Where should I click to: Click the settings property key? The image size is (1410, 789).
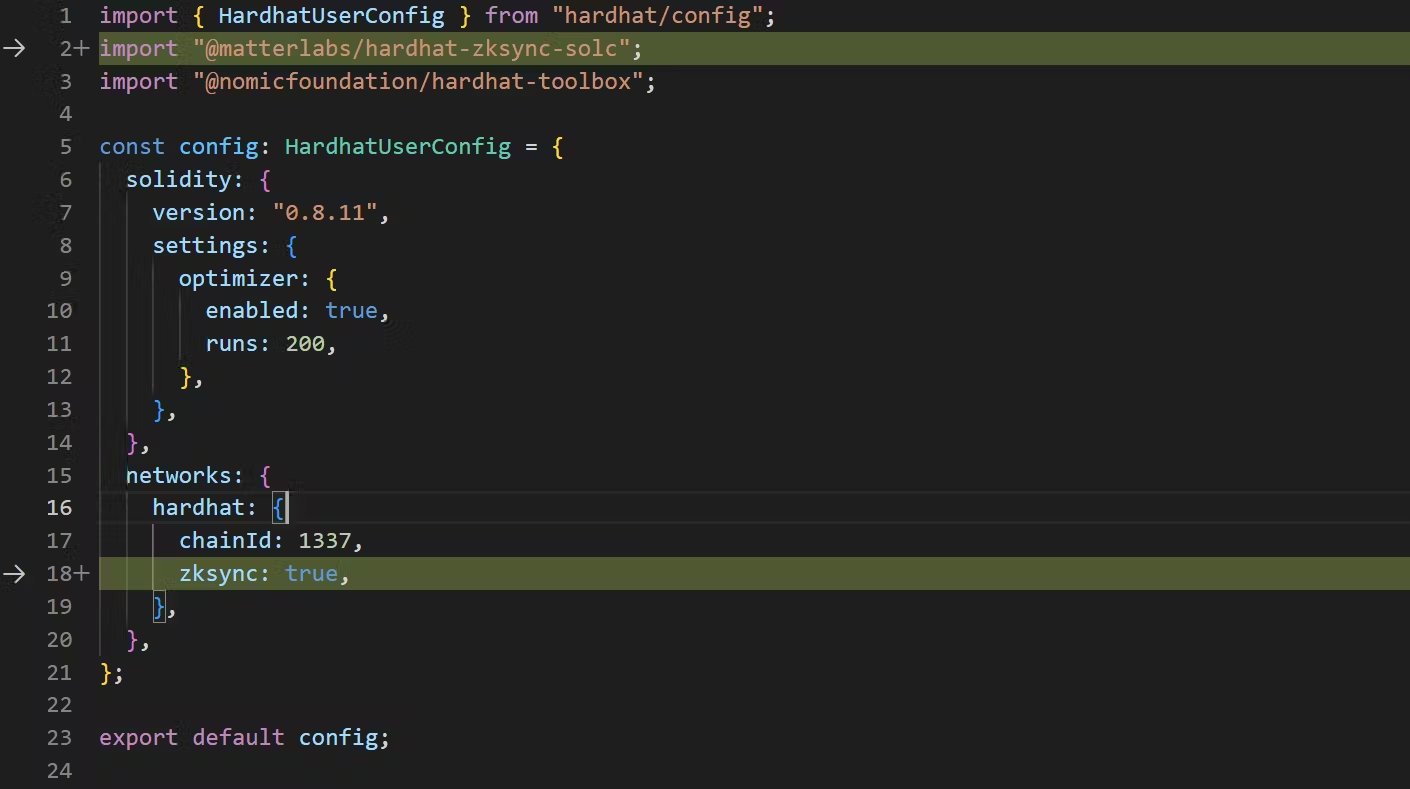205,246
